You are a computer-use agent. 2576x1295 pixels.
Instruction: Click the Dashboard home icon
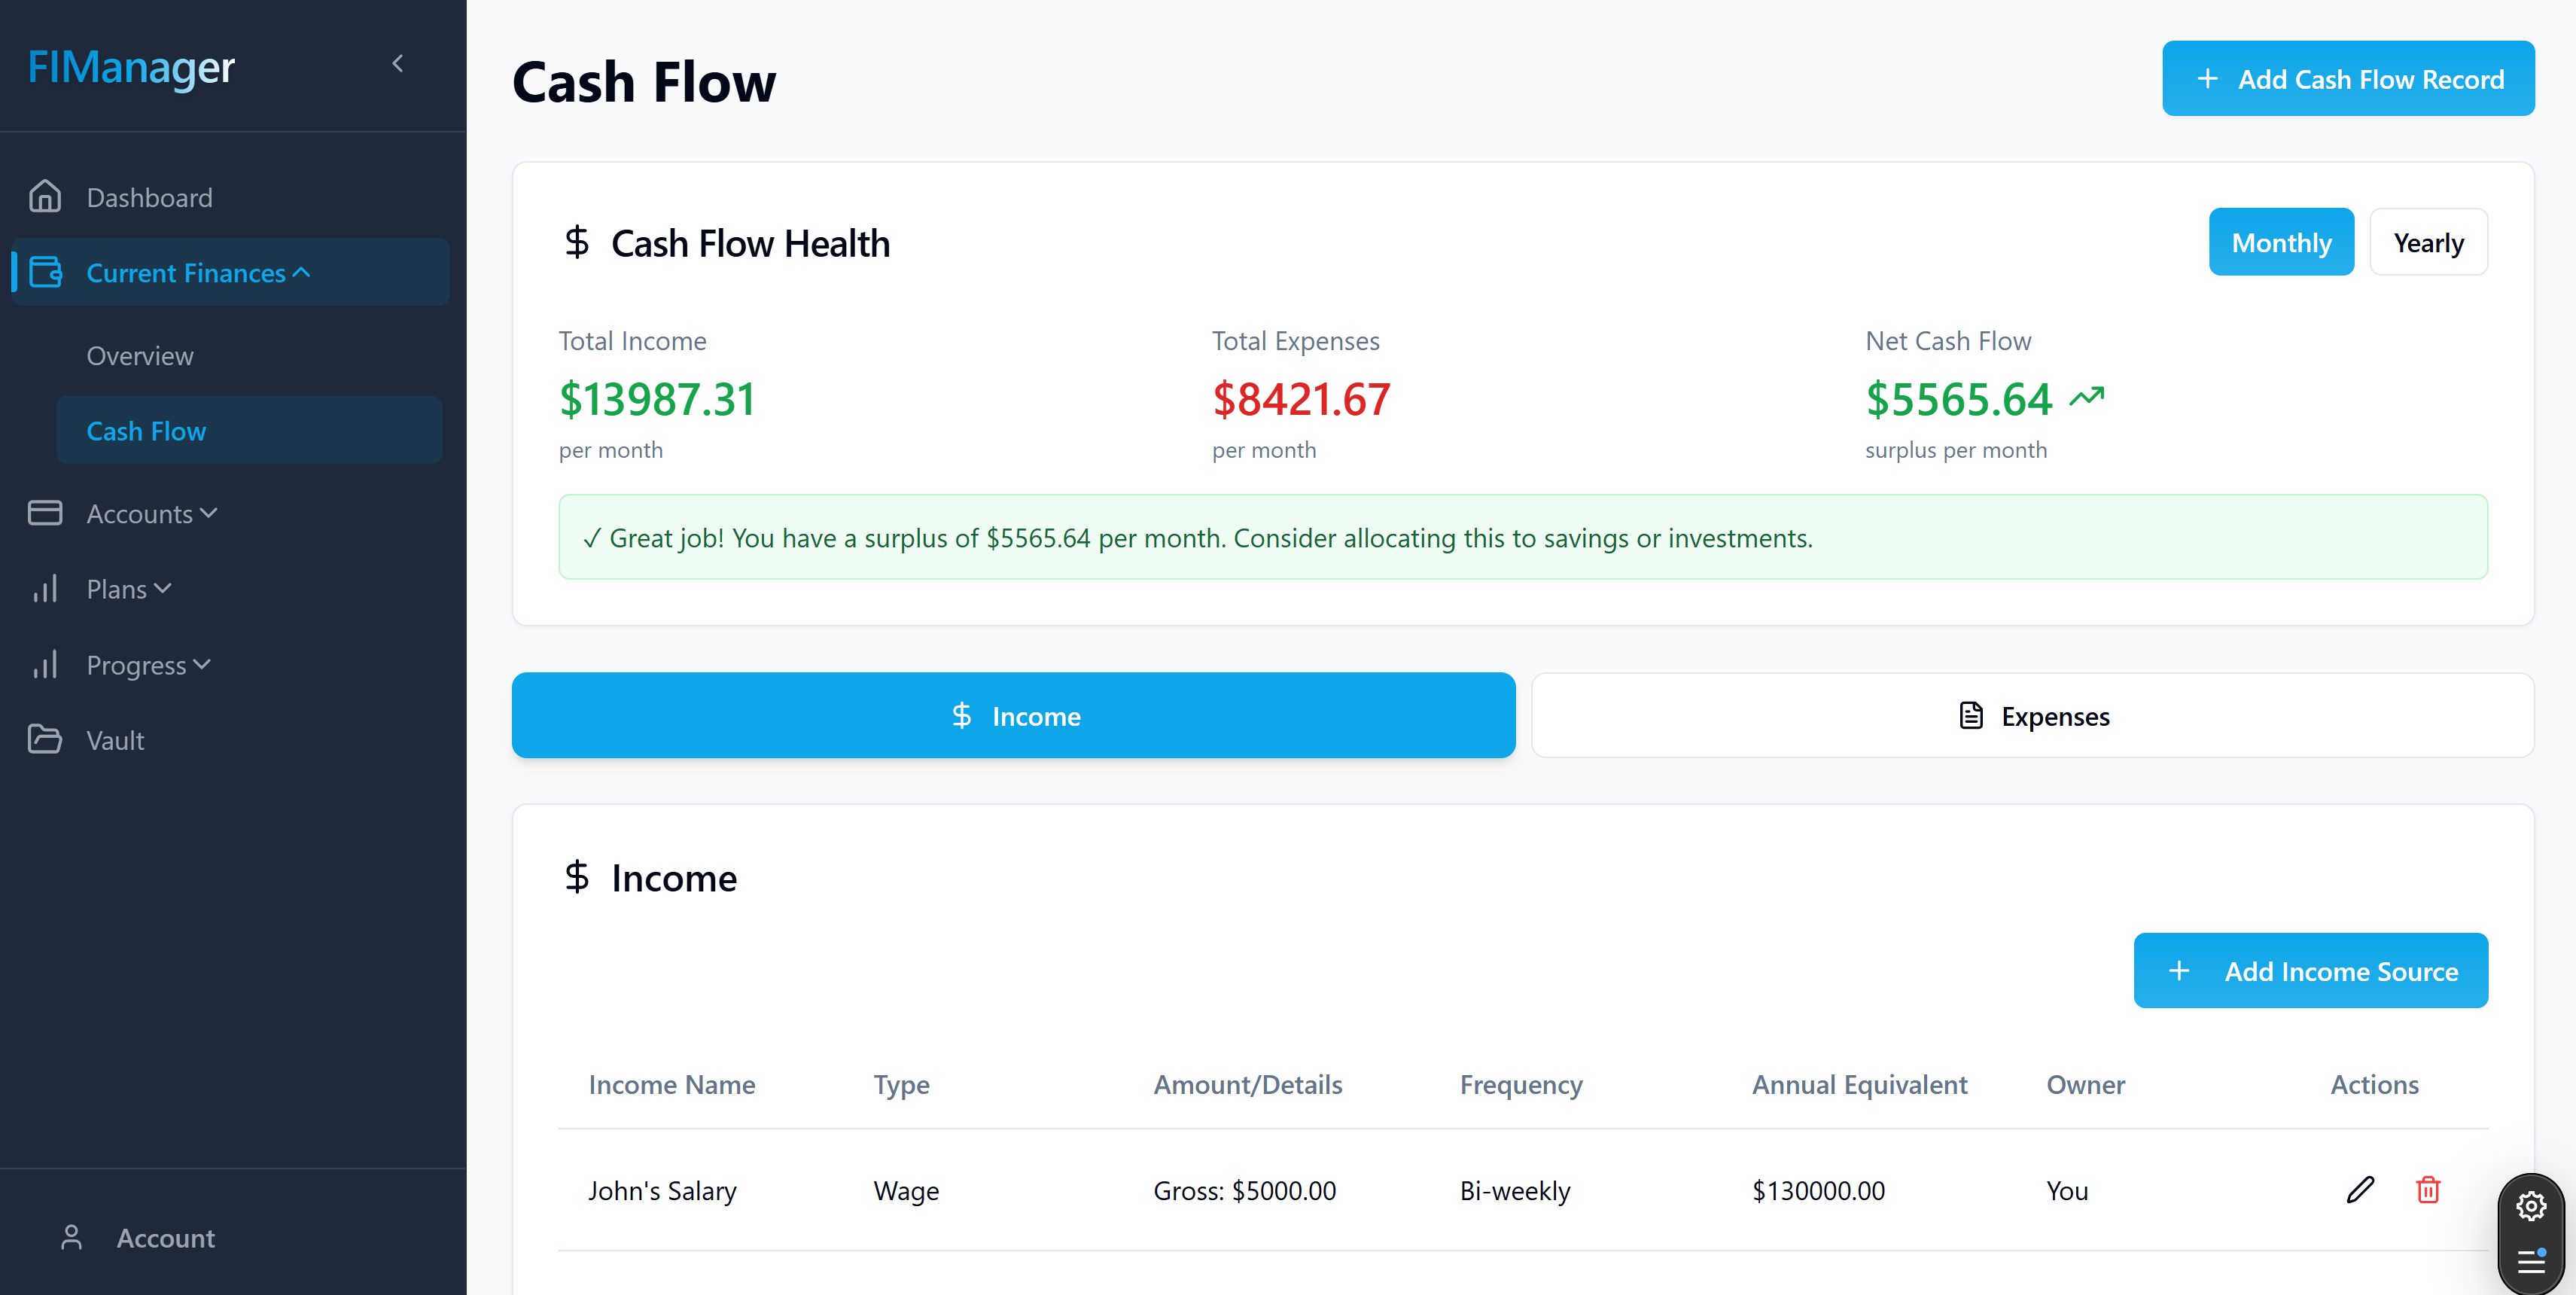(x=45, y=196)
